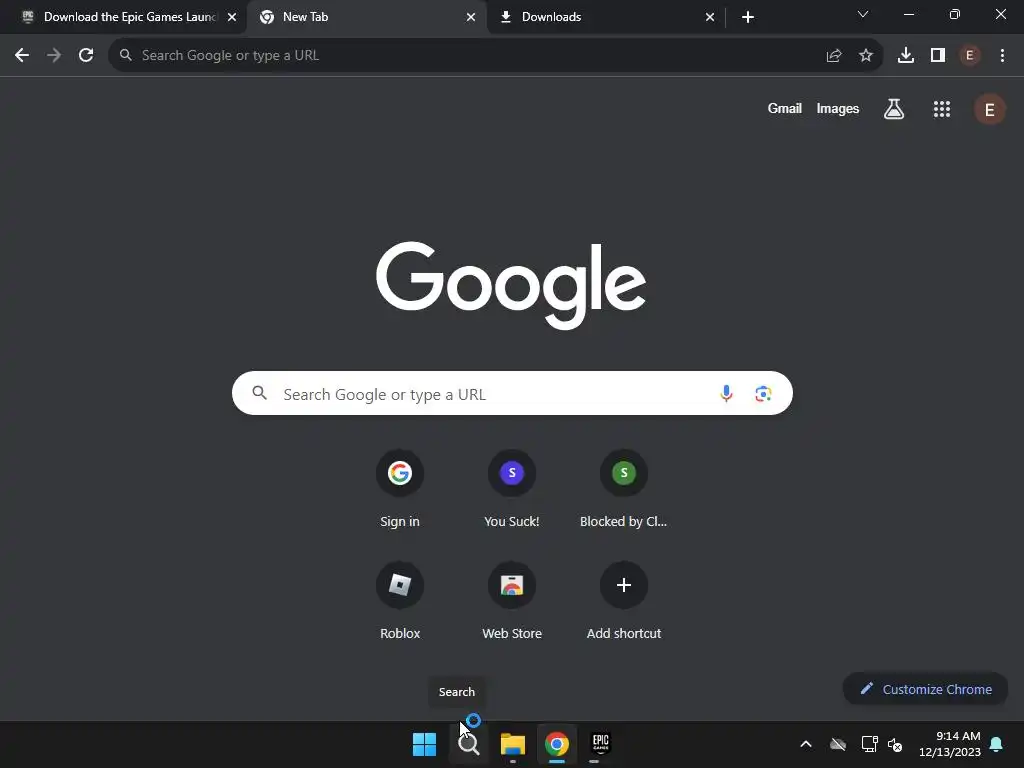Toggle the Chrome side panel

(938, 56)
